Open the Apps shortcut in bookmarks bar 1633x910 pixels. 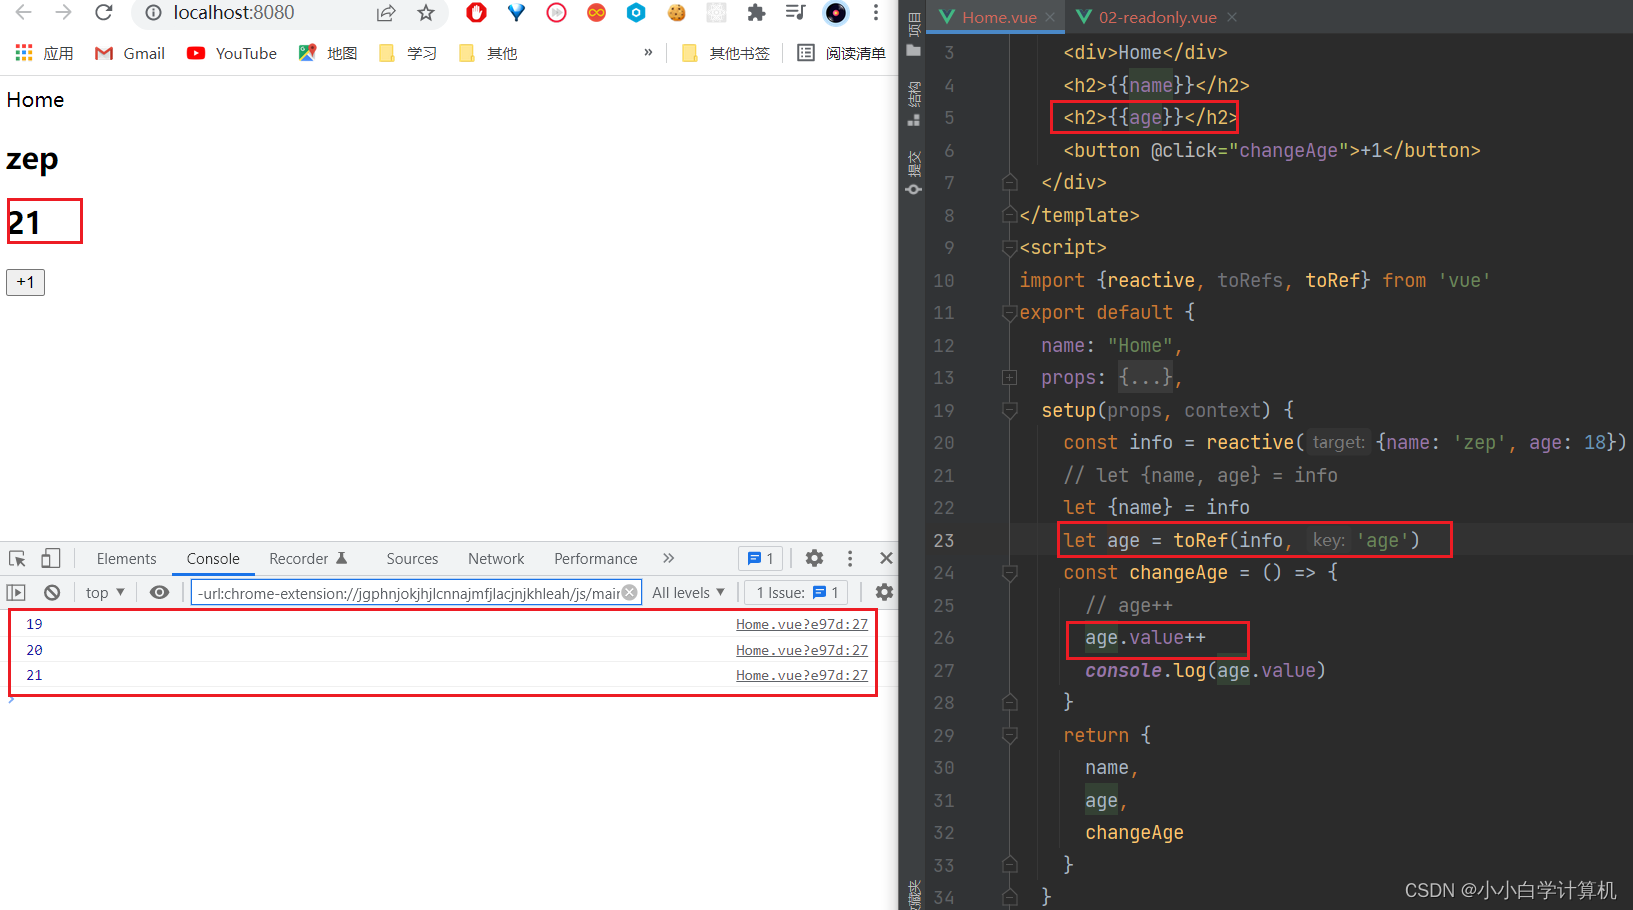click(44, 53)
